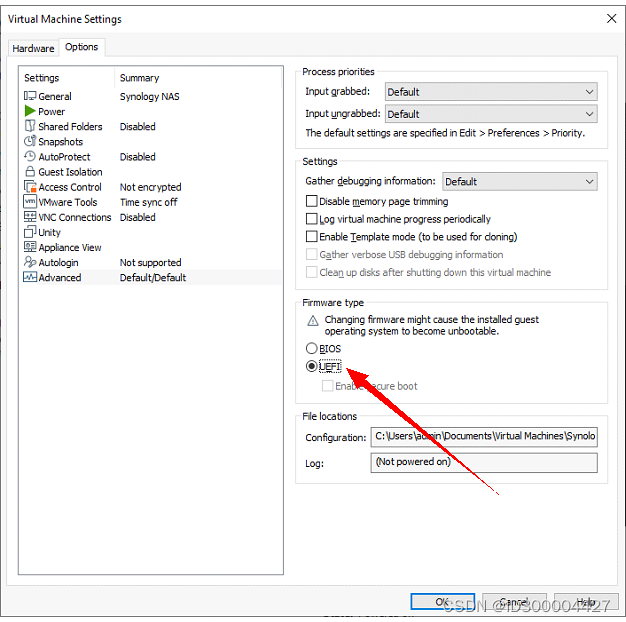Open the Input grabbed priority dropdown
This screenshot has width=626, height=622.
491,92
